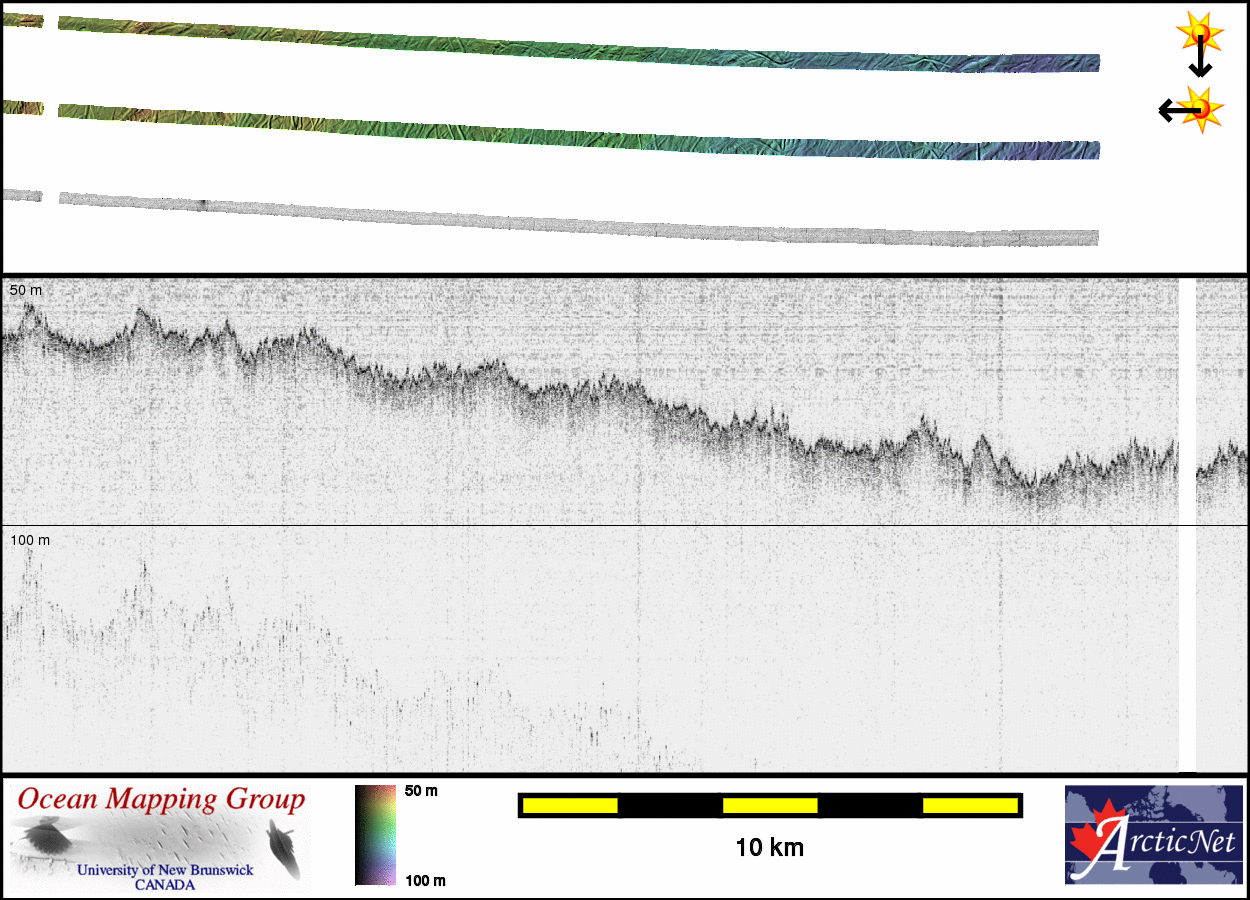Click the rightmost yellow scale bar segment
This screenshot has height=900, width=1250.
(x=970, y=805)
